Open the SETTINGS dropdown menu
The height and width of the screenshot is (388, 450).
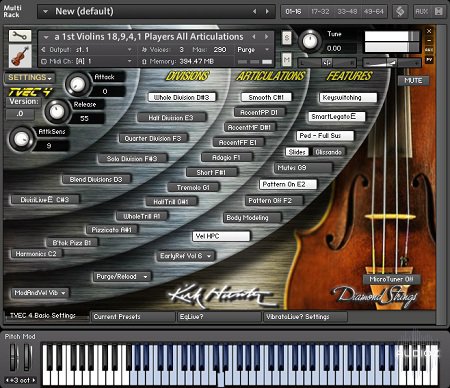(30, 78)
